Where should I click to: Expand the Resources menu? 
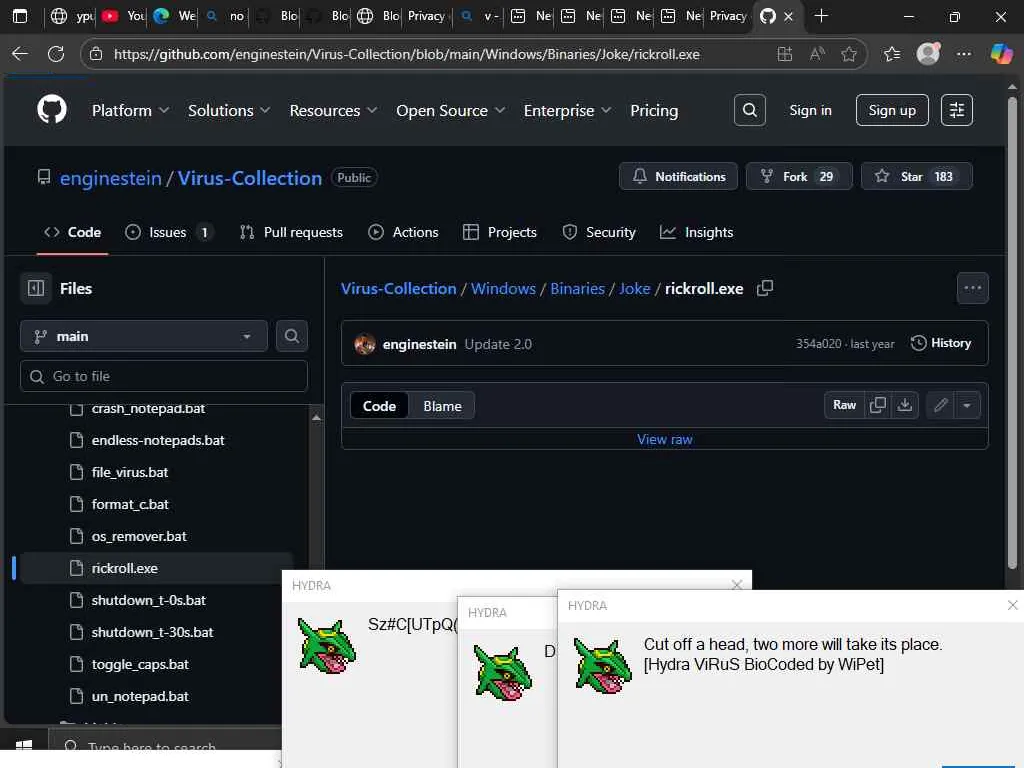(333, 111)
